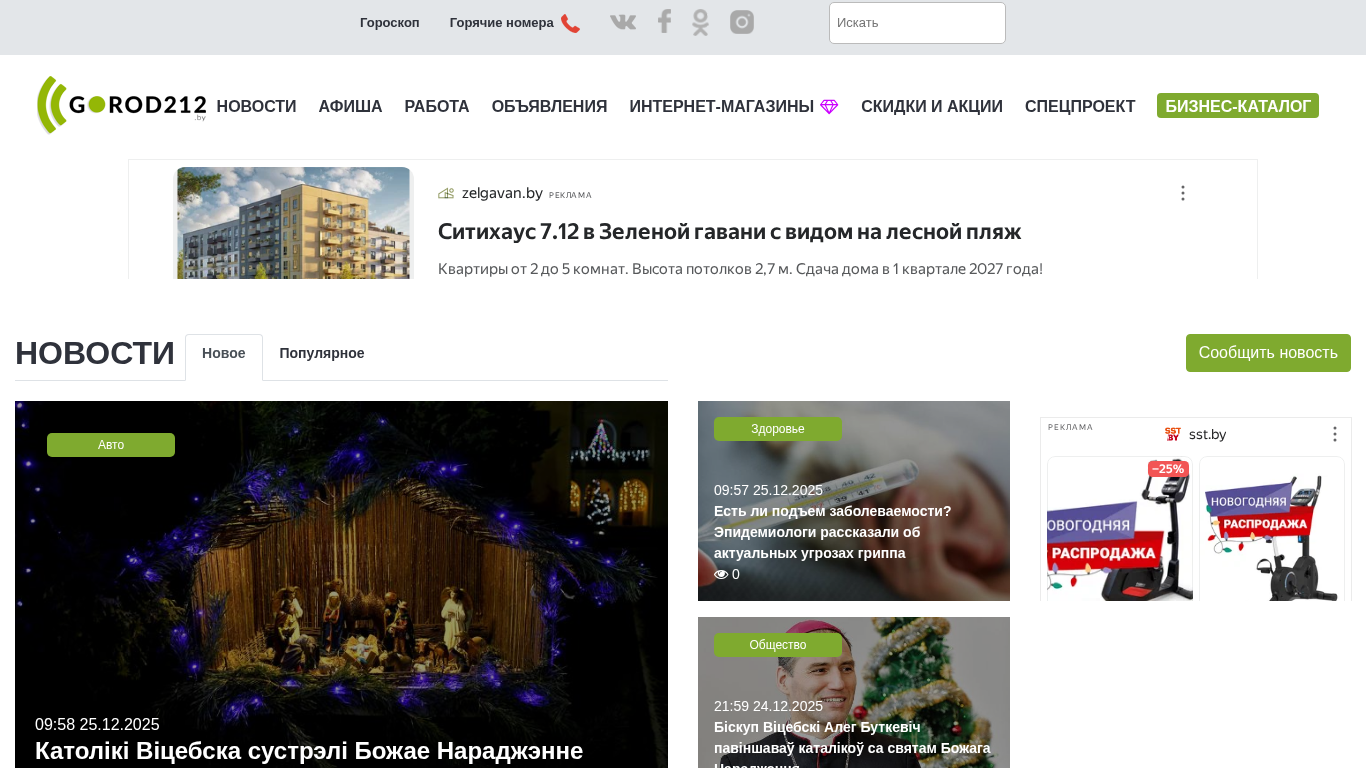Click the 09:58 25.12.2025 timestamp
This screenshot has height=768, width=1366.
tap(97, 725)
